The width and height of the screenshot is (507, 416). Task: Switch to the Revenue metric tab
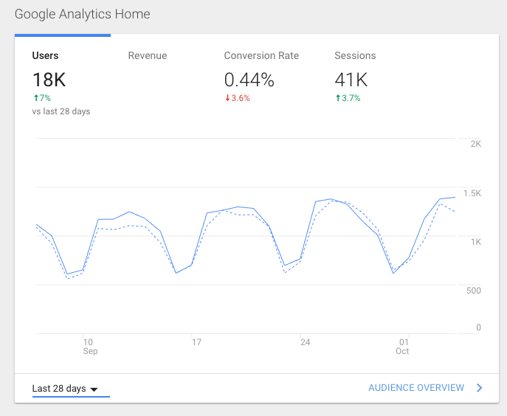click(147, 56)
